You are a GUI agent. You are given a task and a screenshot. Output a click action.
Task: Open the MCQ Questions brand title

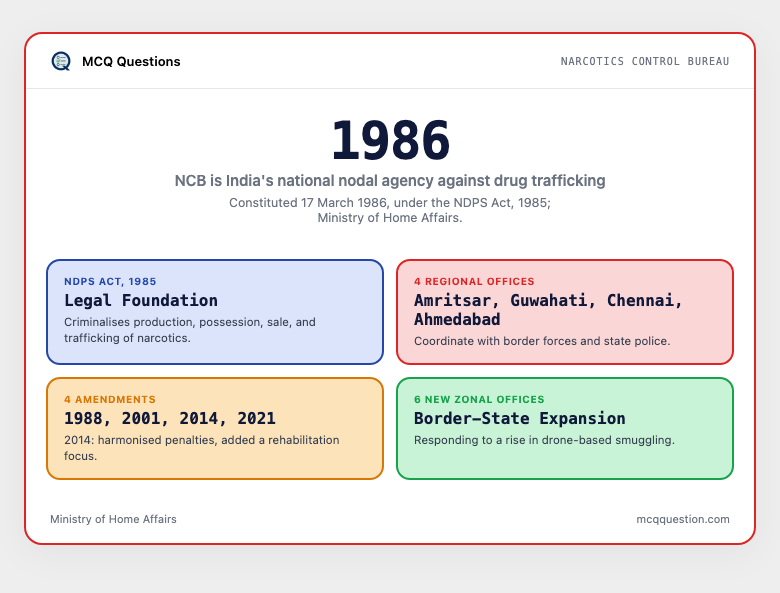pos(131,61)
